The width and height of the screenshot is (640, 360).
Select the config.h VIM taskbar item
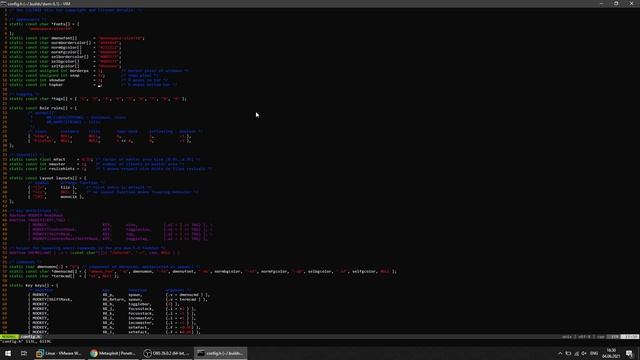[221, 353]
